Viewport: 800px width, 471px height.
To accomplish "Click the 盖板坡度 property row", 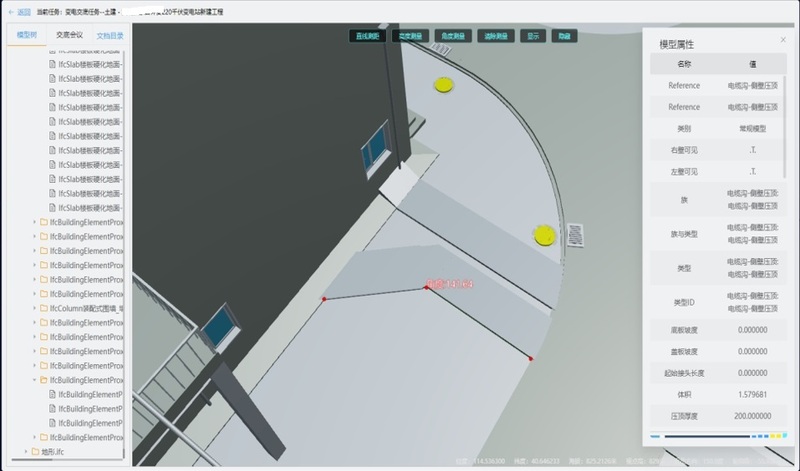I will tap(718, 352).
